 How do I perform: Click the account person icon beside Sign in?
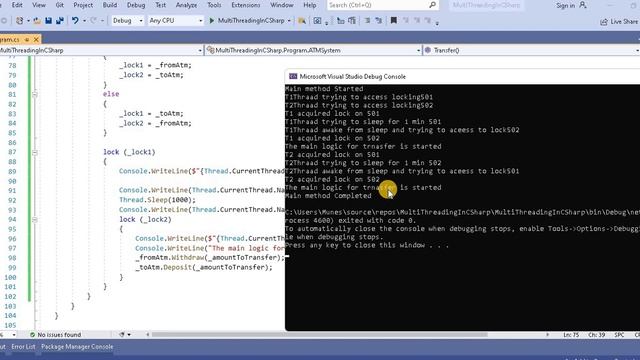point(583,5)
